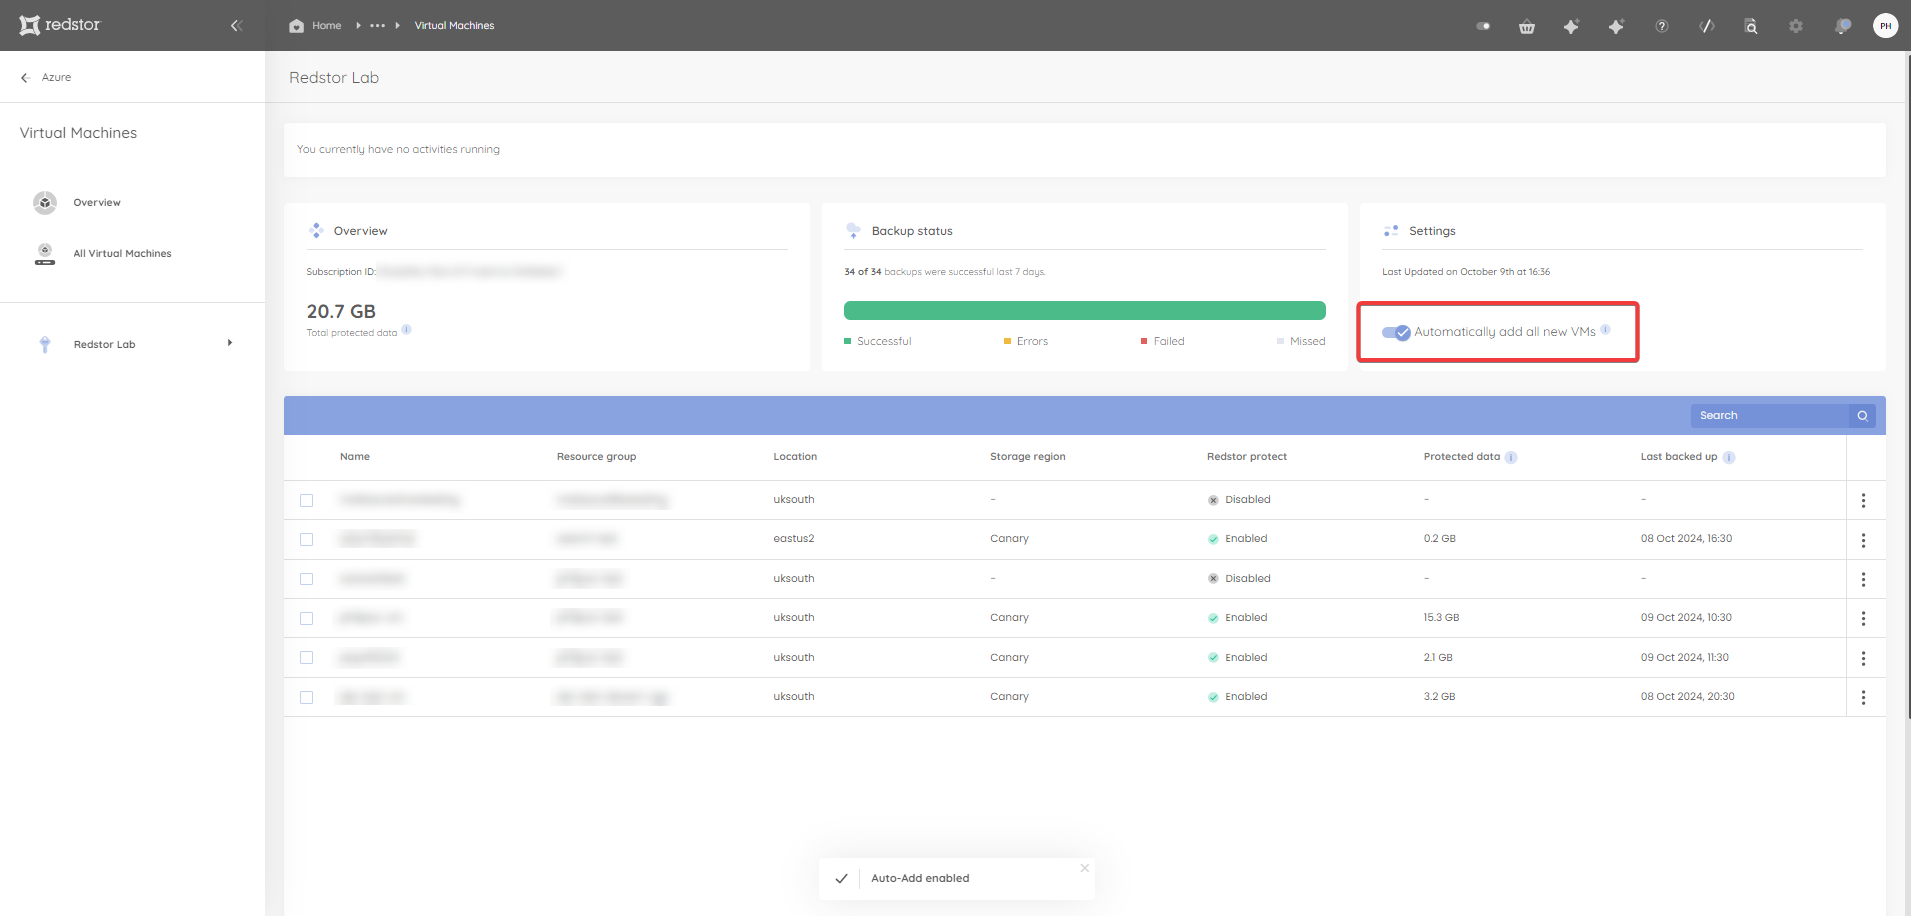Screen dimensions: 1911x916
Task: Open All Virtual Machines in the sidebar
Action: click(x=122, y=254)
